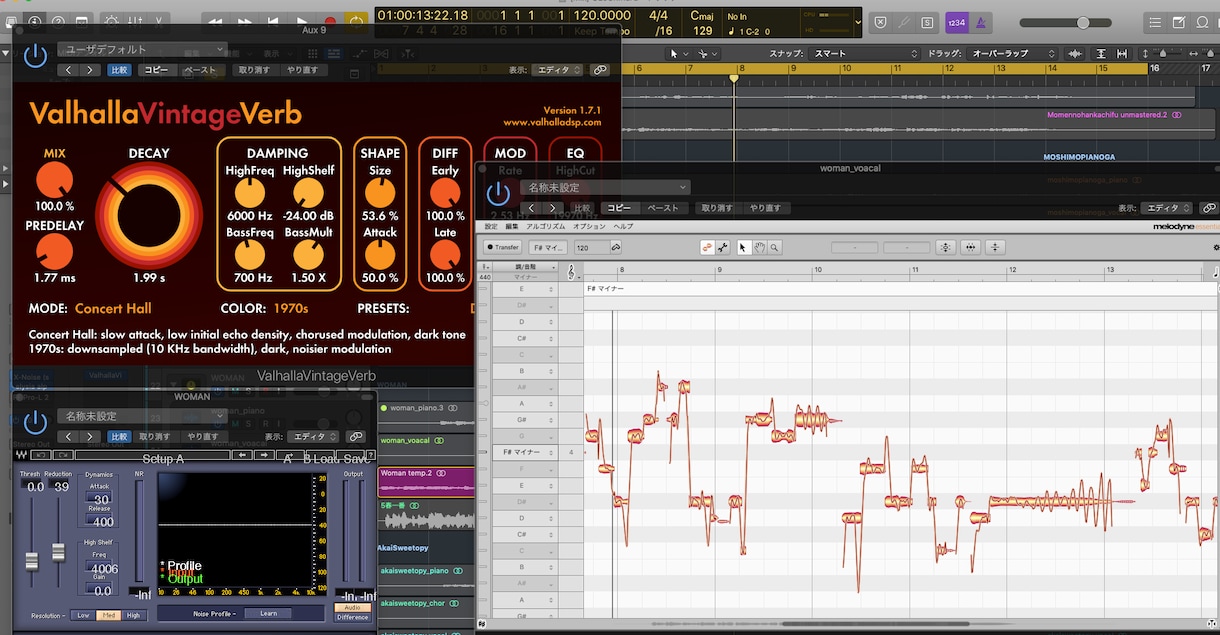Open snap スマート dropdown
The width and height of the screenshot is (1220, 635).
(x=865, y=53)
